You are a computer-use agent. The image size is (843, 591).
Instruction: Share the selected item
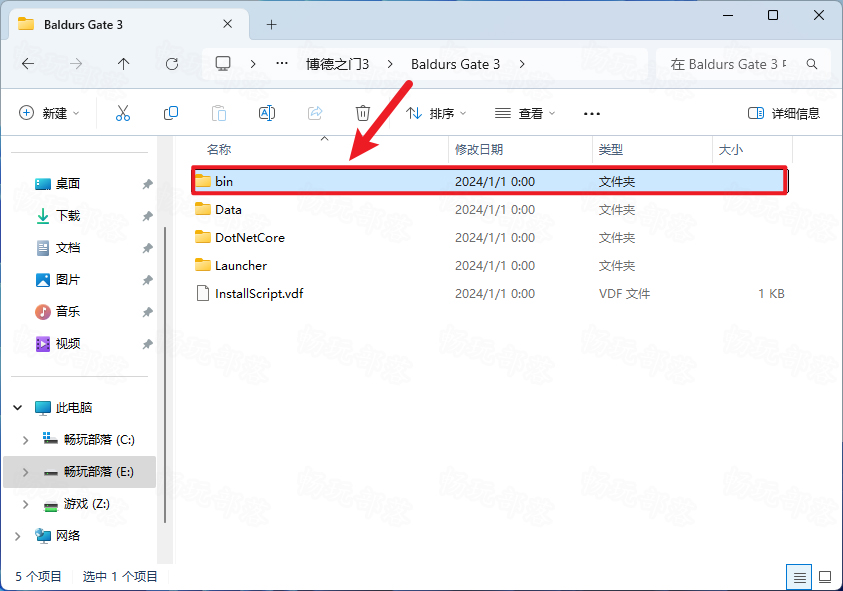pyautogui.click(x=315, y=113)
